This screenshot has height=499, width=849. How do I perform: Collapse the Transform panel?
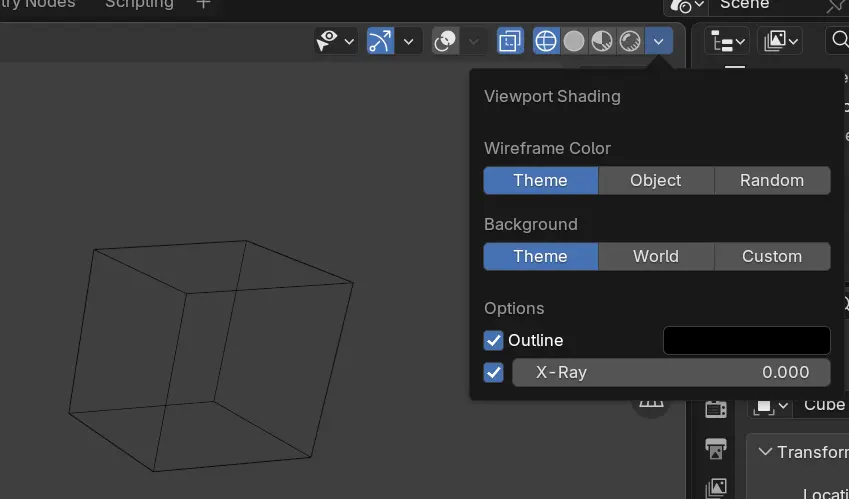[766, 452]
